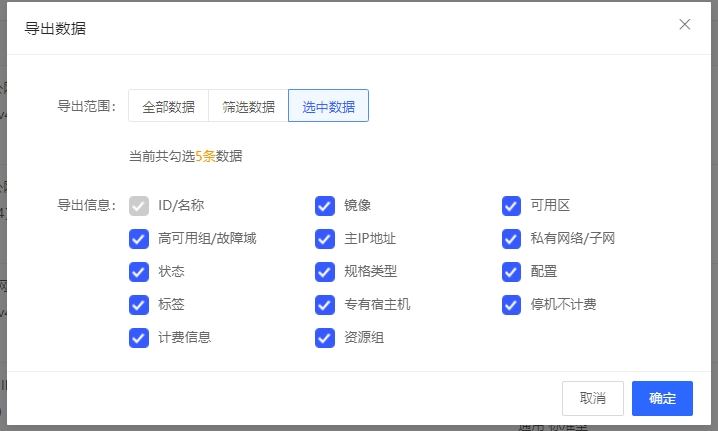
Task: Uncheck the 规格类型 checkbox
Action: tap(325, 272)
